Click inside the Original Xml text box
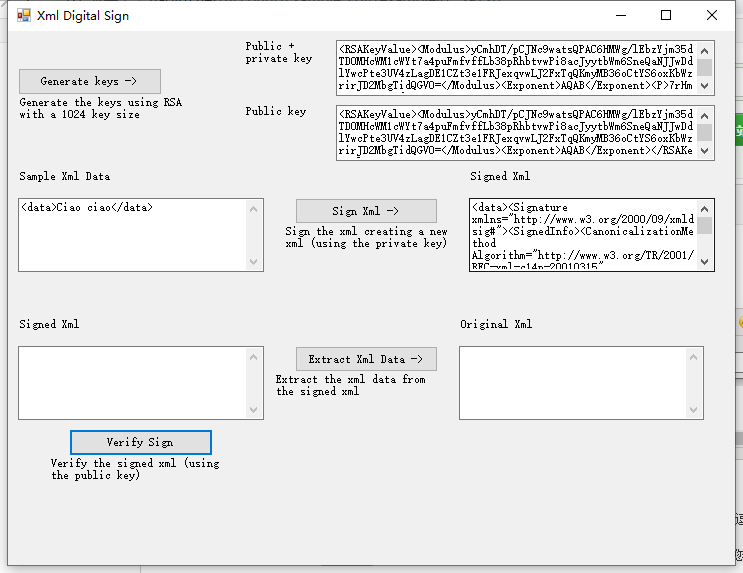 pyautogui.click(x=572, y=383)
